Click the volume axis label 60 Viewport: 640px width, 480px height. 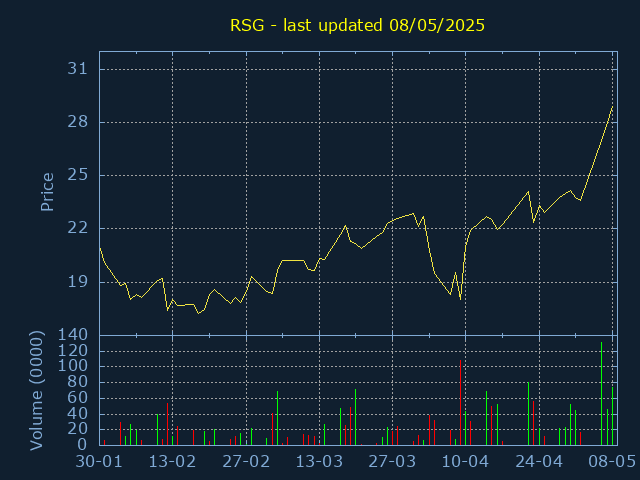78,398
